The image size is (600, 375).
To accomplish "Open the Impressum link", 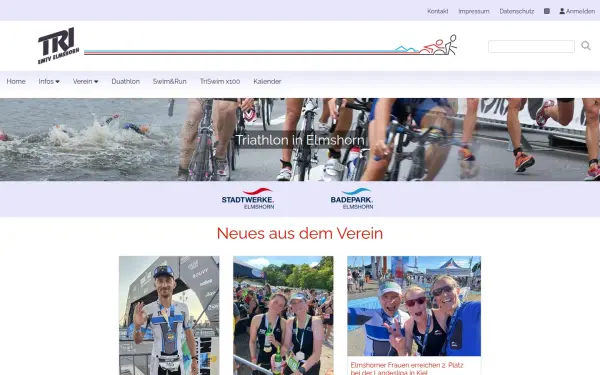I will tap(474, 11).
